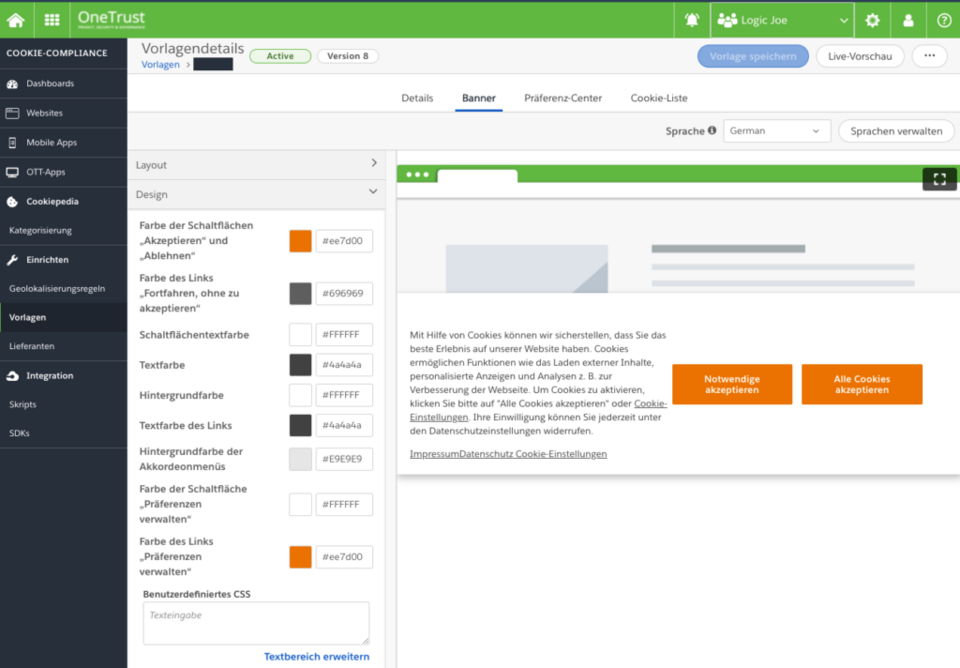Open the settings gear icon
Screen dimensions: 960x668
point(872,20)
